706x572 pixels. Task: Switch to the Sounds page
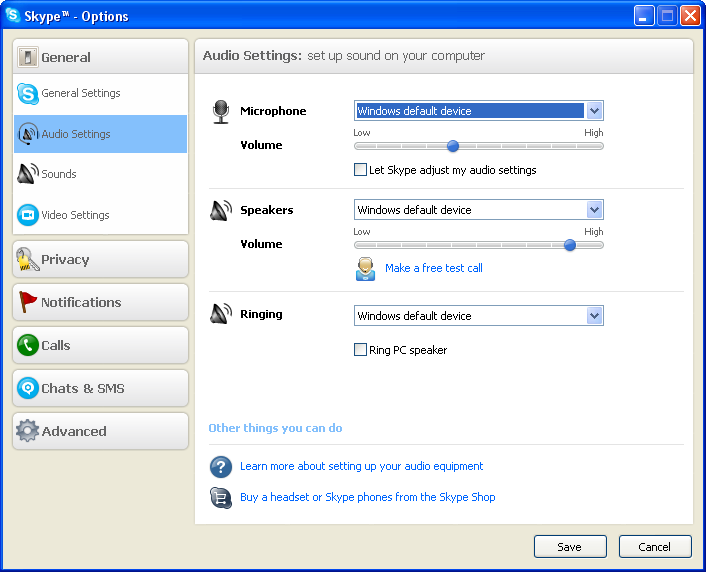pyautogui.click(x=100, y=174)
